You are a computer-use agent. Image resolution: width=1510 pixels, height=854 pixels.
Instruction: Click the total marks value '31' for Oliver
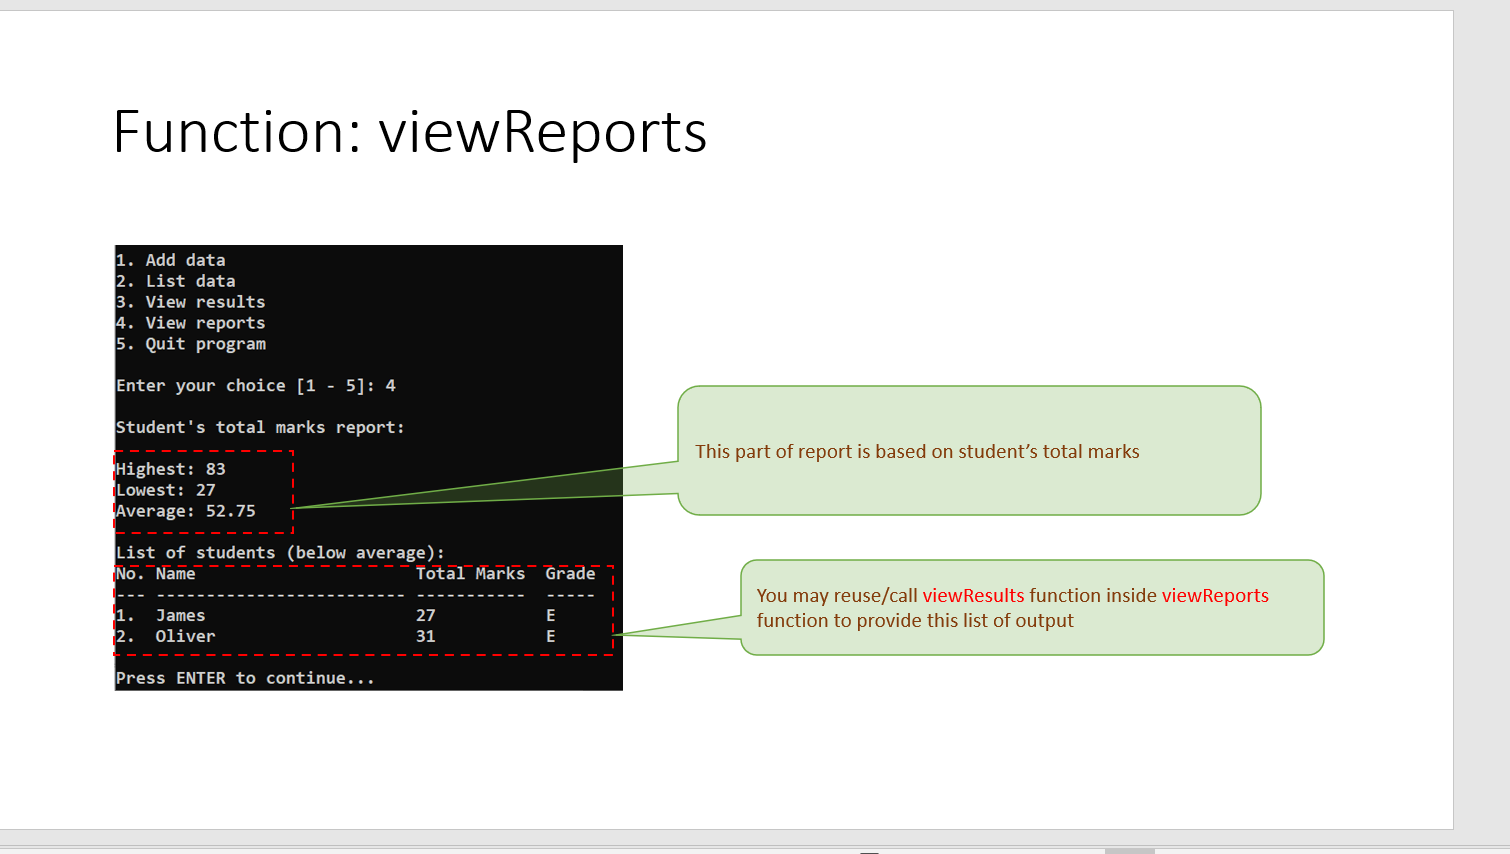426,637
